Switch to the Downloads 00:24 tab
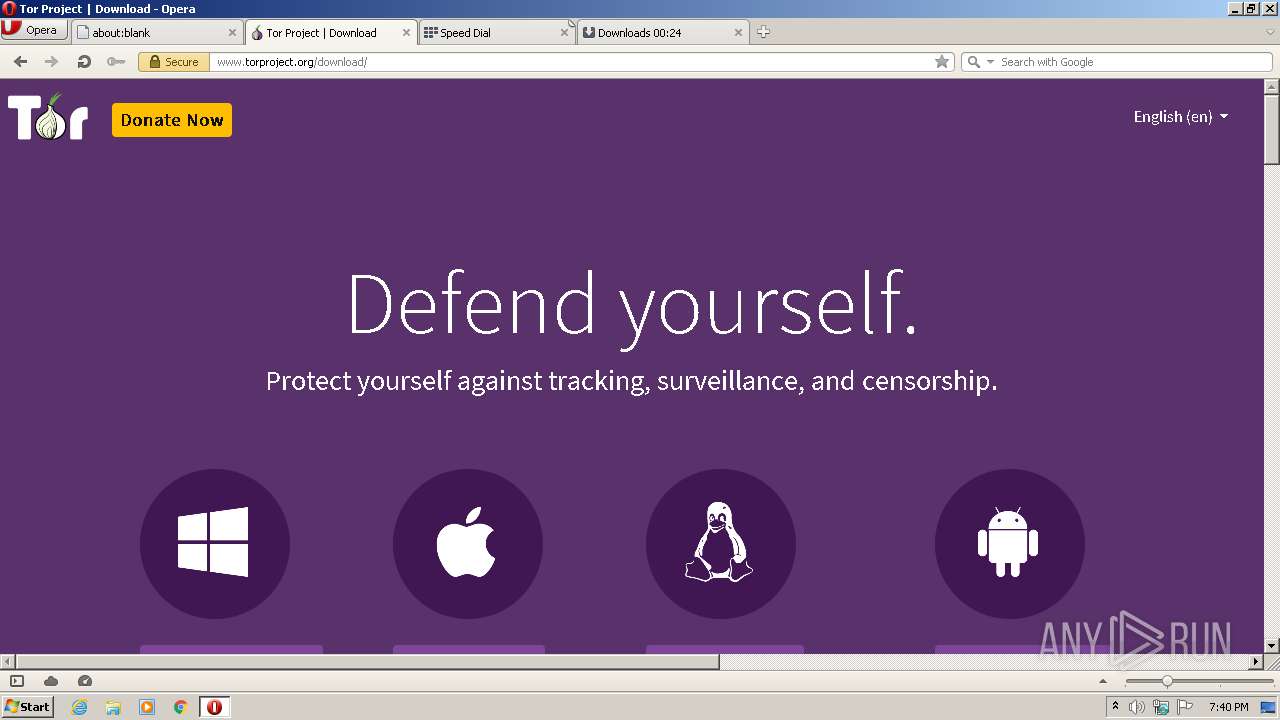 (662, 32)
